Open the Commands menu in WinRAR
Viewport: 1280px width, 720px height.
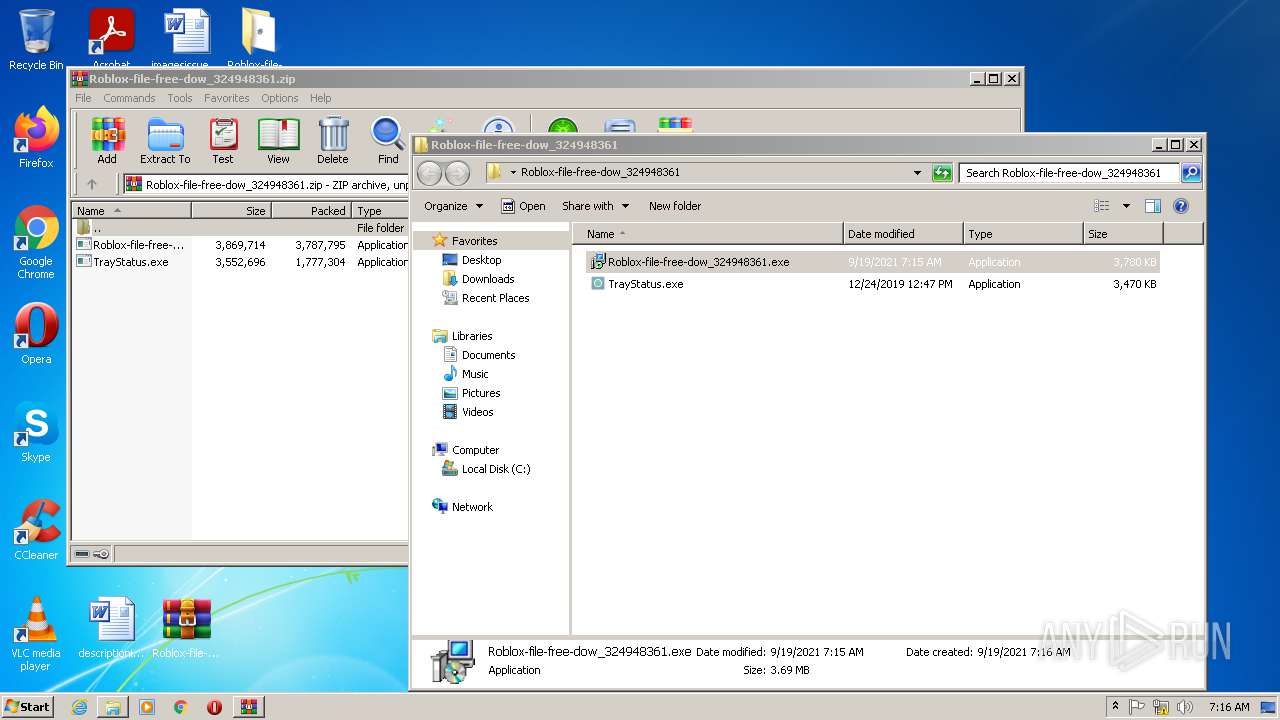pos(129,98)
